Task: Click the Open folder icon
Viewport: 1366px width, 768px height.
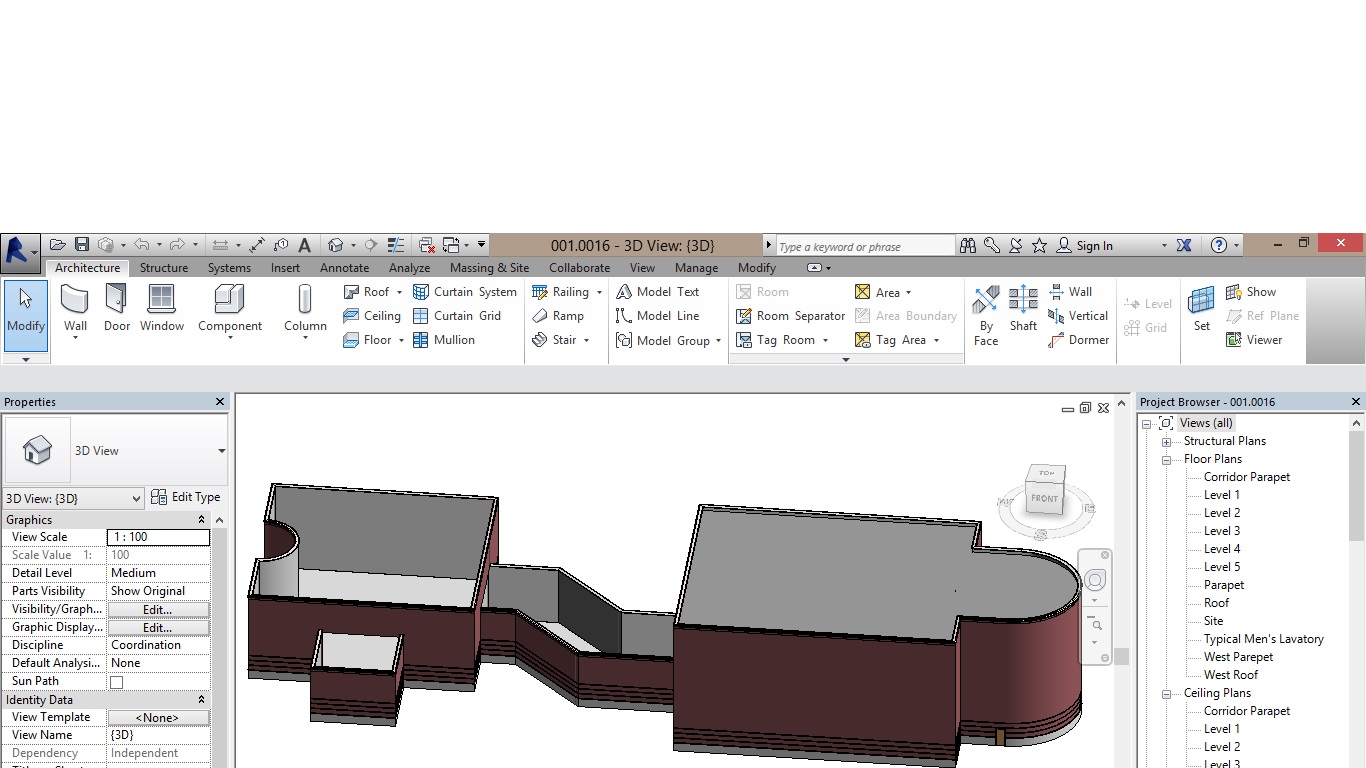Action: point(58,245)
